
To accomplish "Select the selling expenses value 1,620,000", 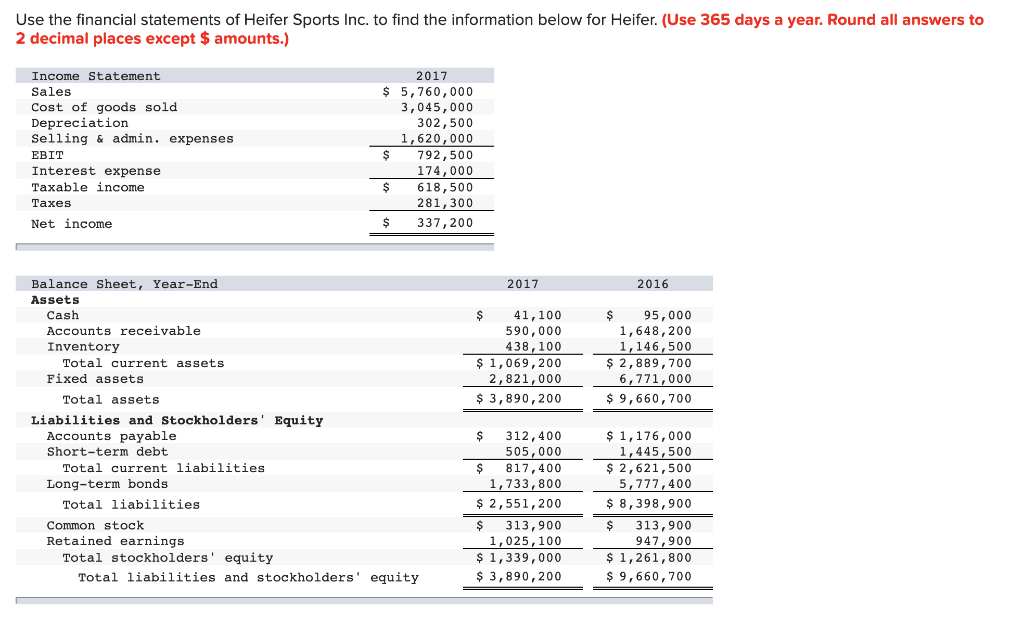I will point(437,139).
